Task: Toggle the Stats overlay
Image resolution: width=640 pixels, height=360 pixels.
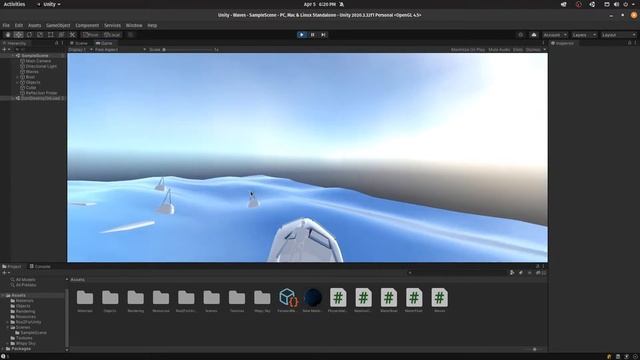Action: 518,50
